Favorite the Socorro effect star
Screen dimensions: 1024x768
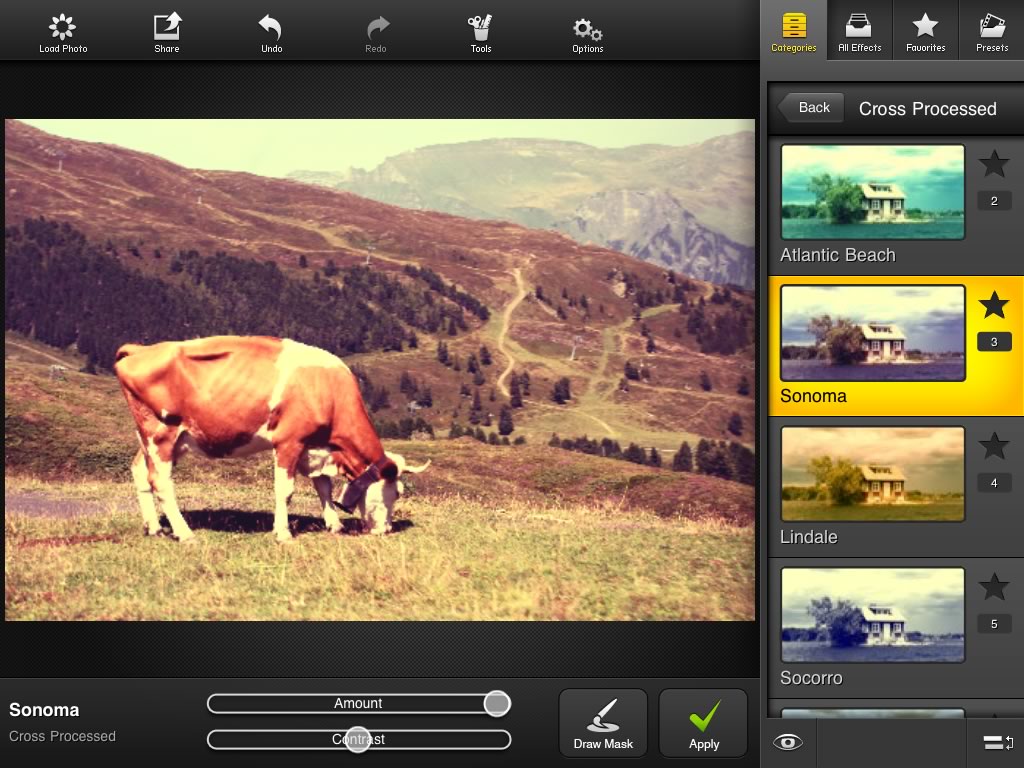click(994, 587)
